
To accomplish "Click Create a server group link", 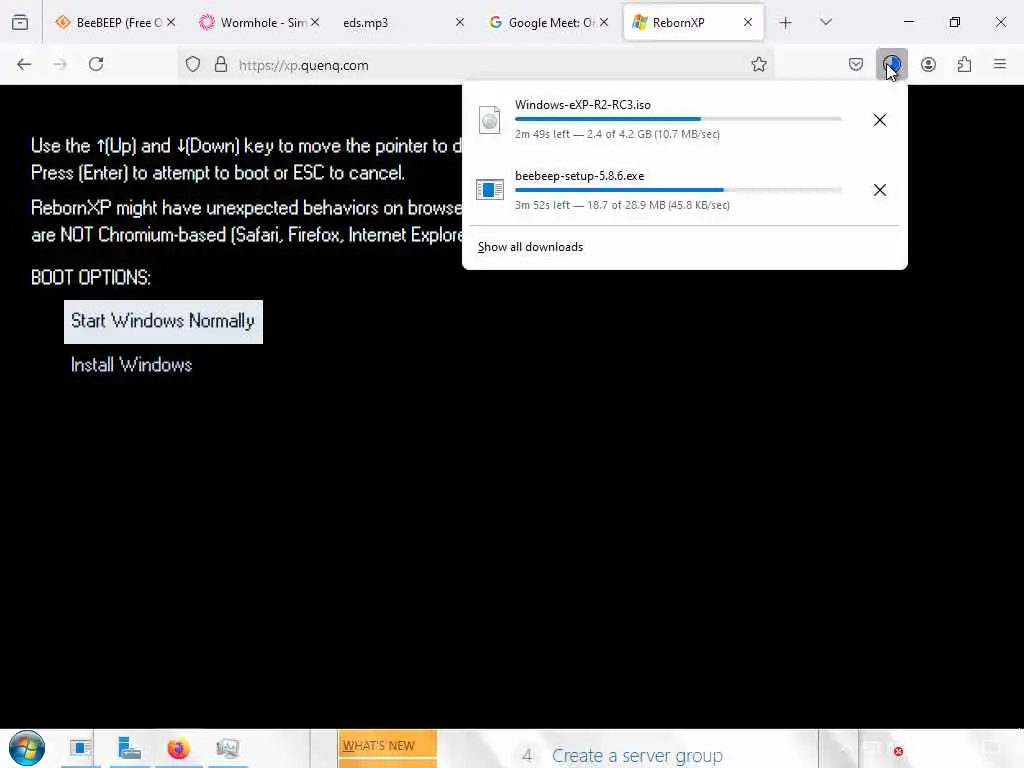I will point(637,756).
